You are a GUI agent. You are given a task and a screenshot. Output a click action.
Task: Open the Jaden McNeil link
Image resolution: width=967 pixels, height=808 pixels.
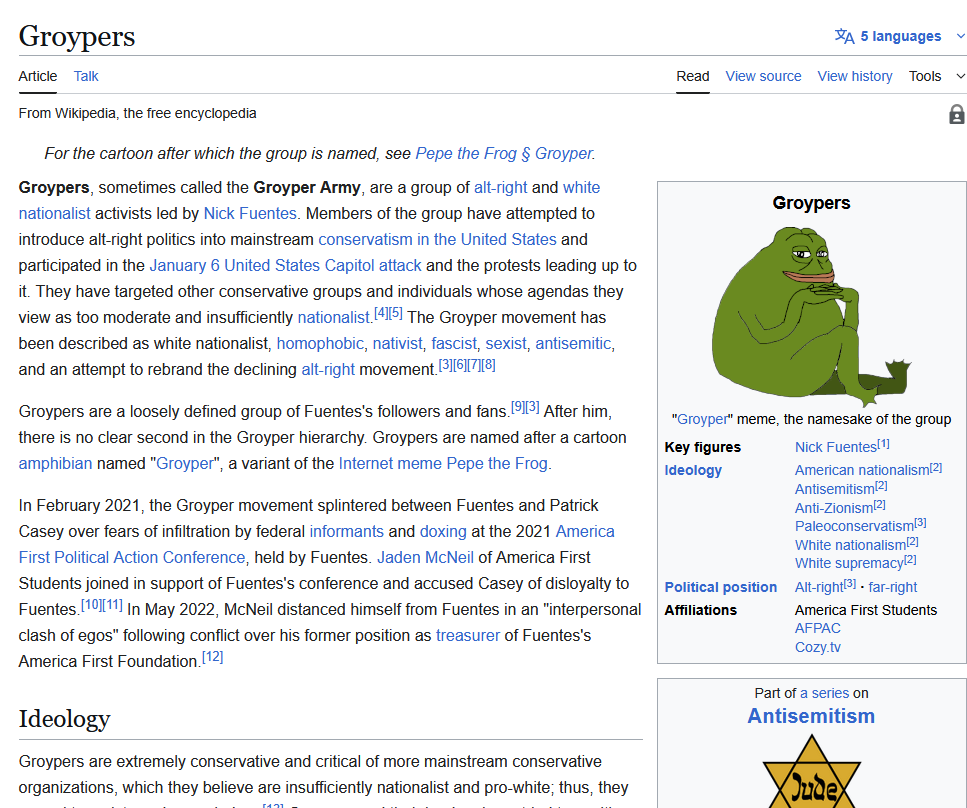426,558
